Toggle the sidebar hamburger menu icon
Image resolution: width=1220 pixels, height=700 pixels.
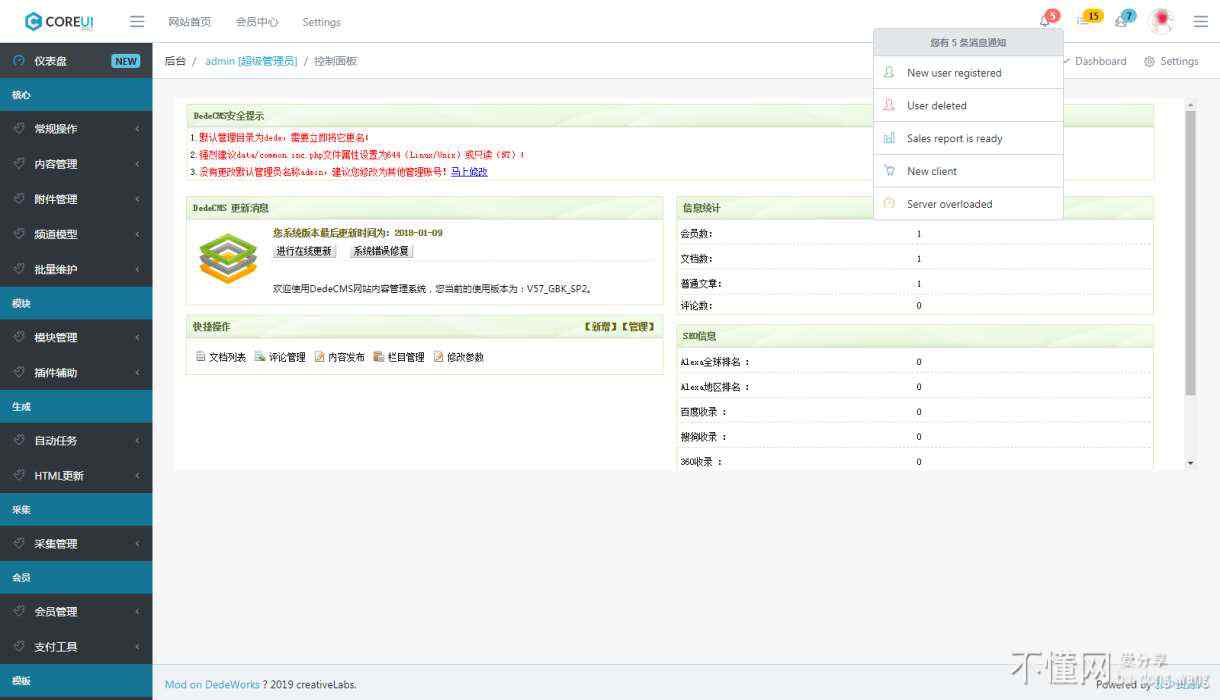[x=137, y=22]
